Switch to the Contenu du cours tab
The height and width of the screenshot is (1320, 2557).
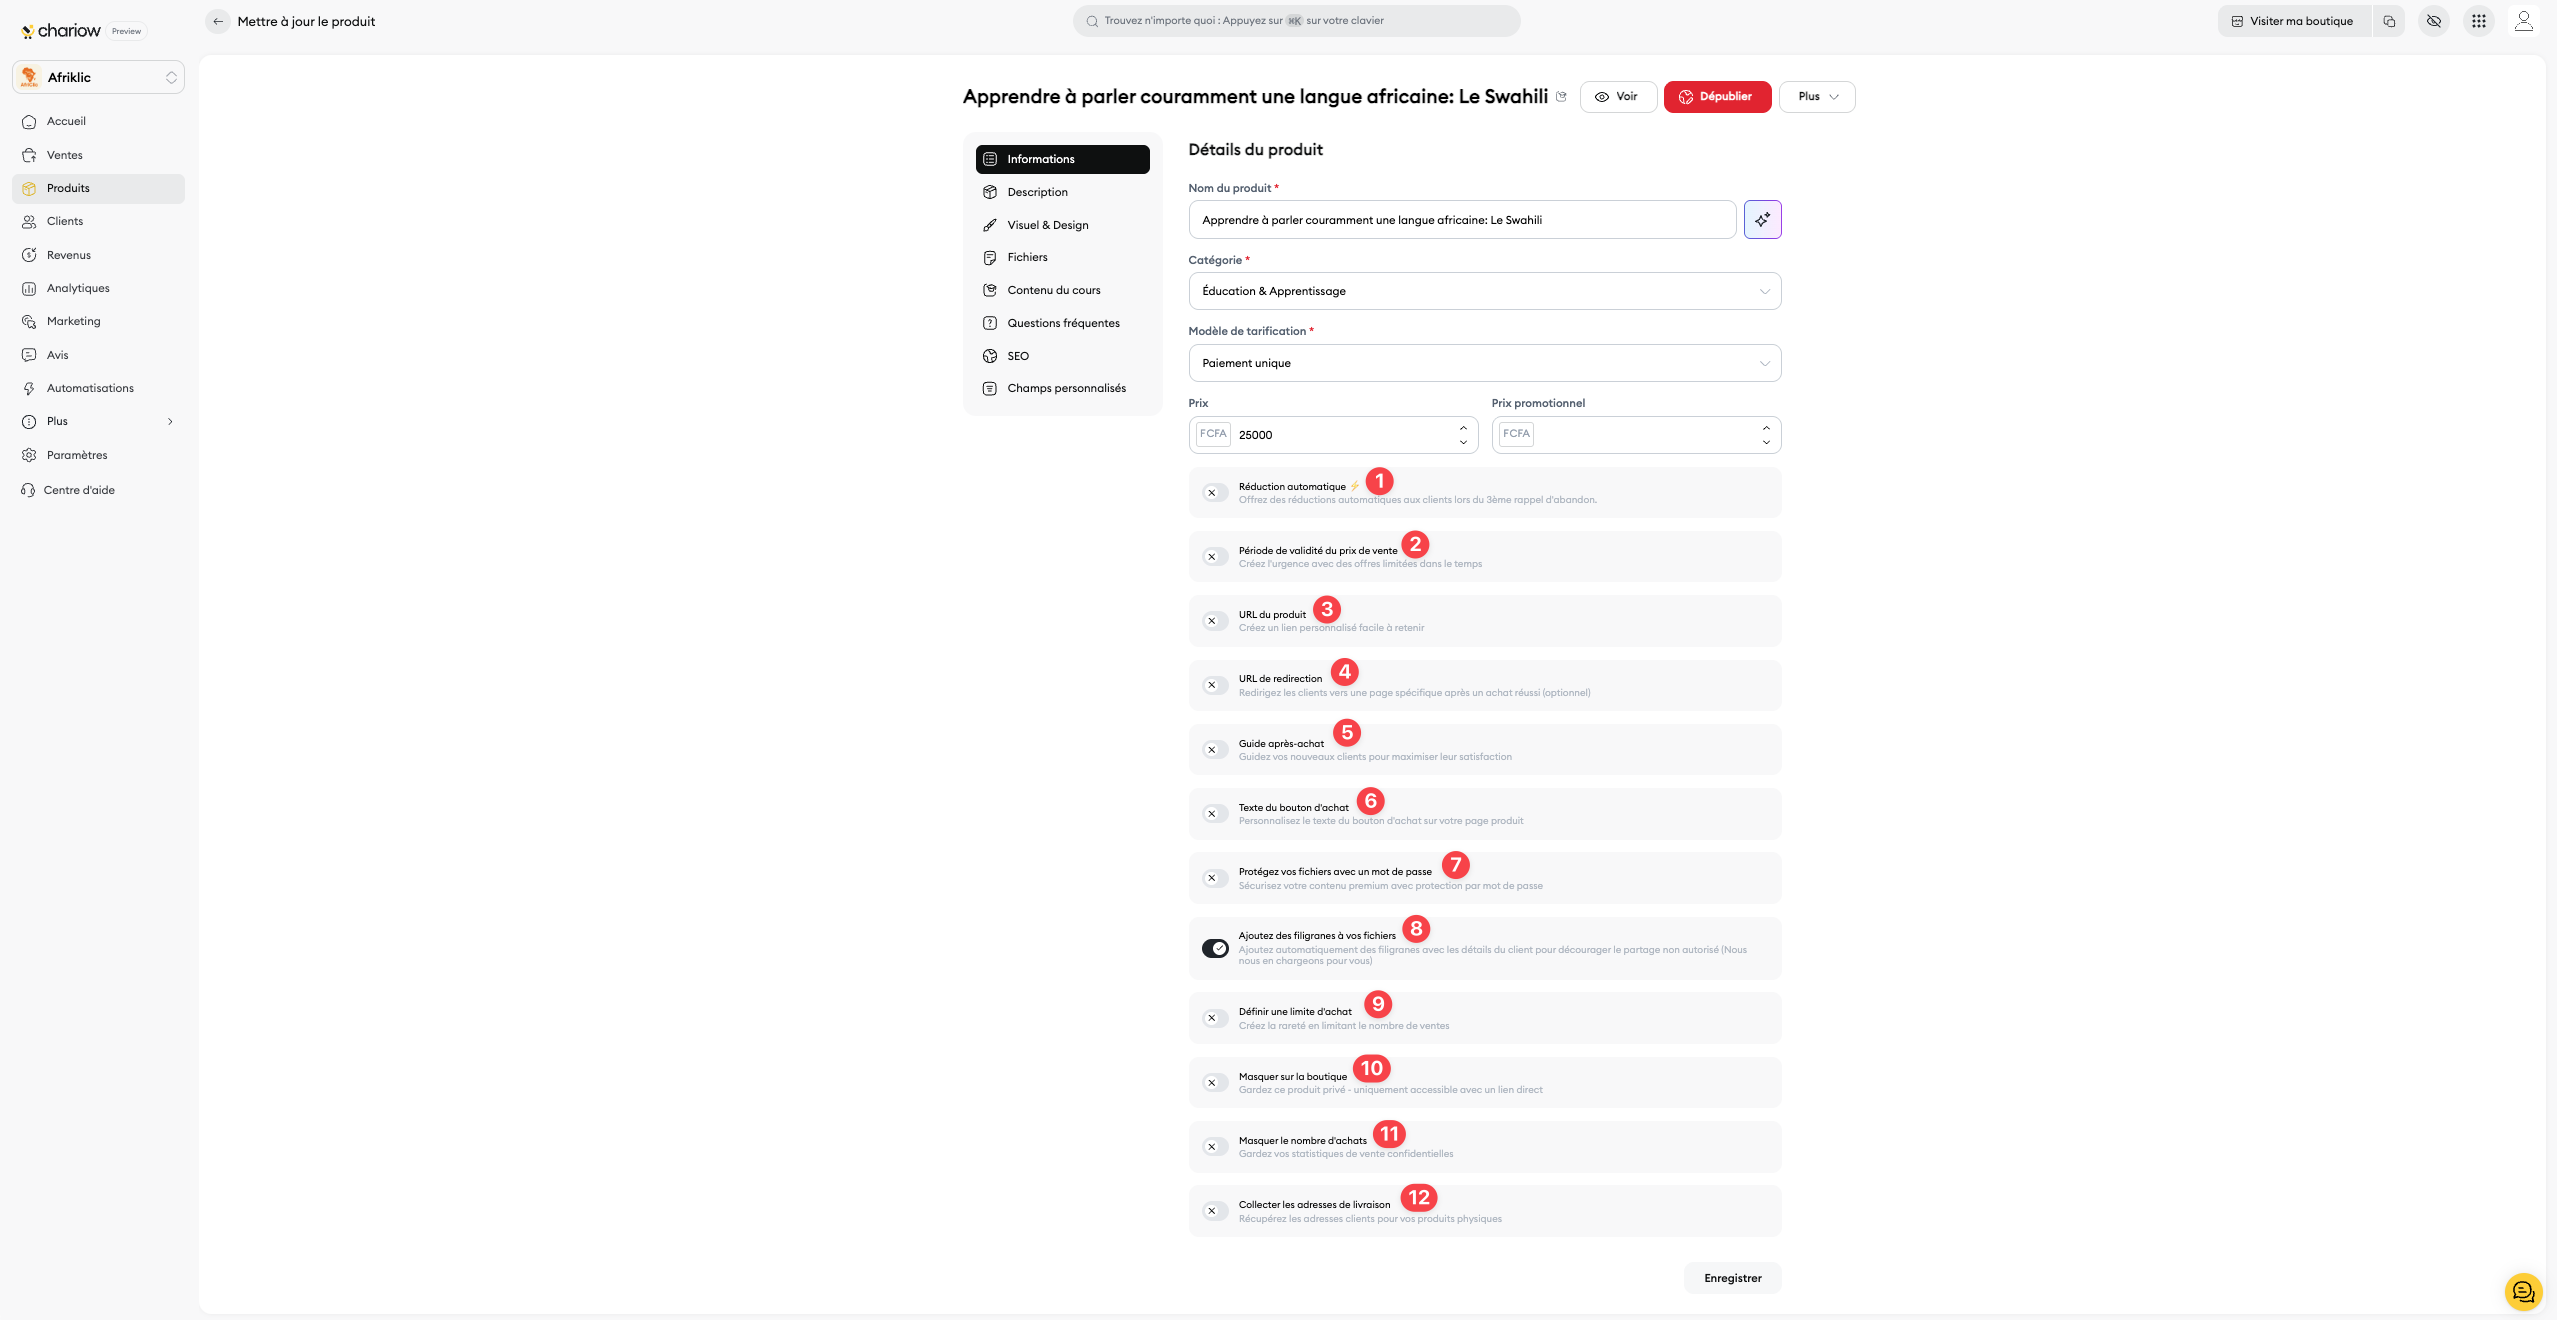tap(1053, 290)
